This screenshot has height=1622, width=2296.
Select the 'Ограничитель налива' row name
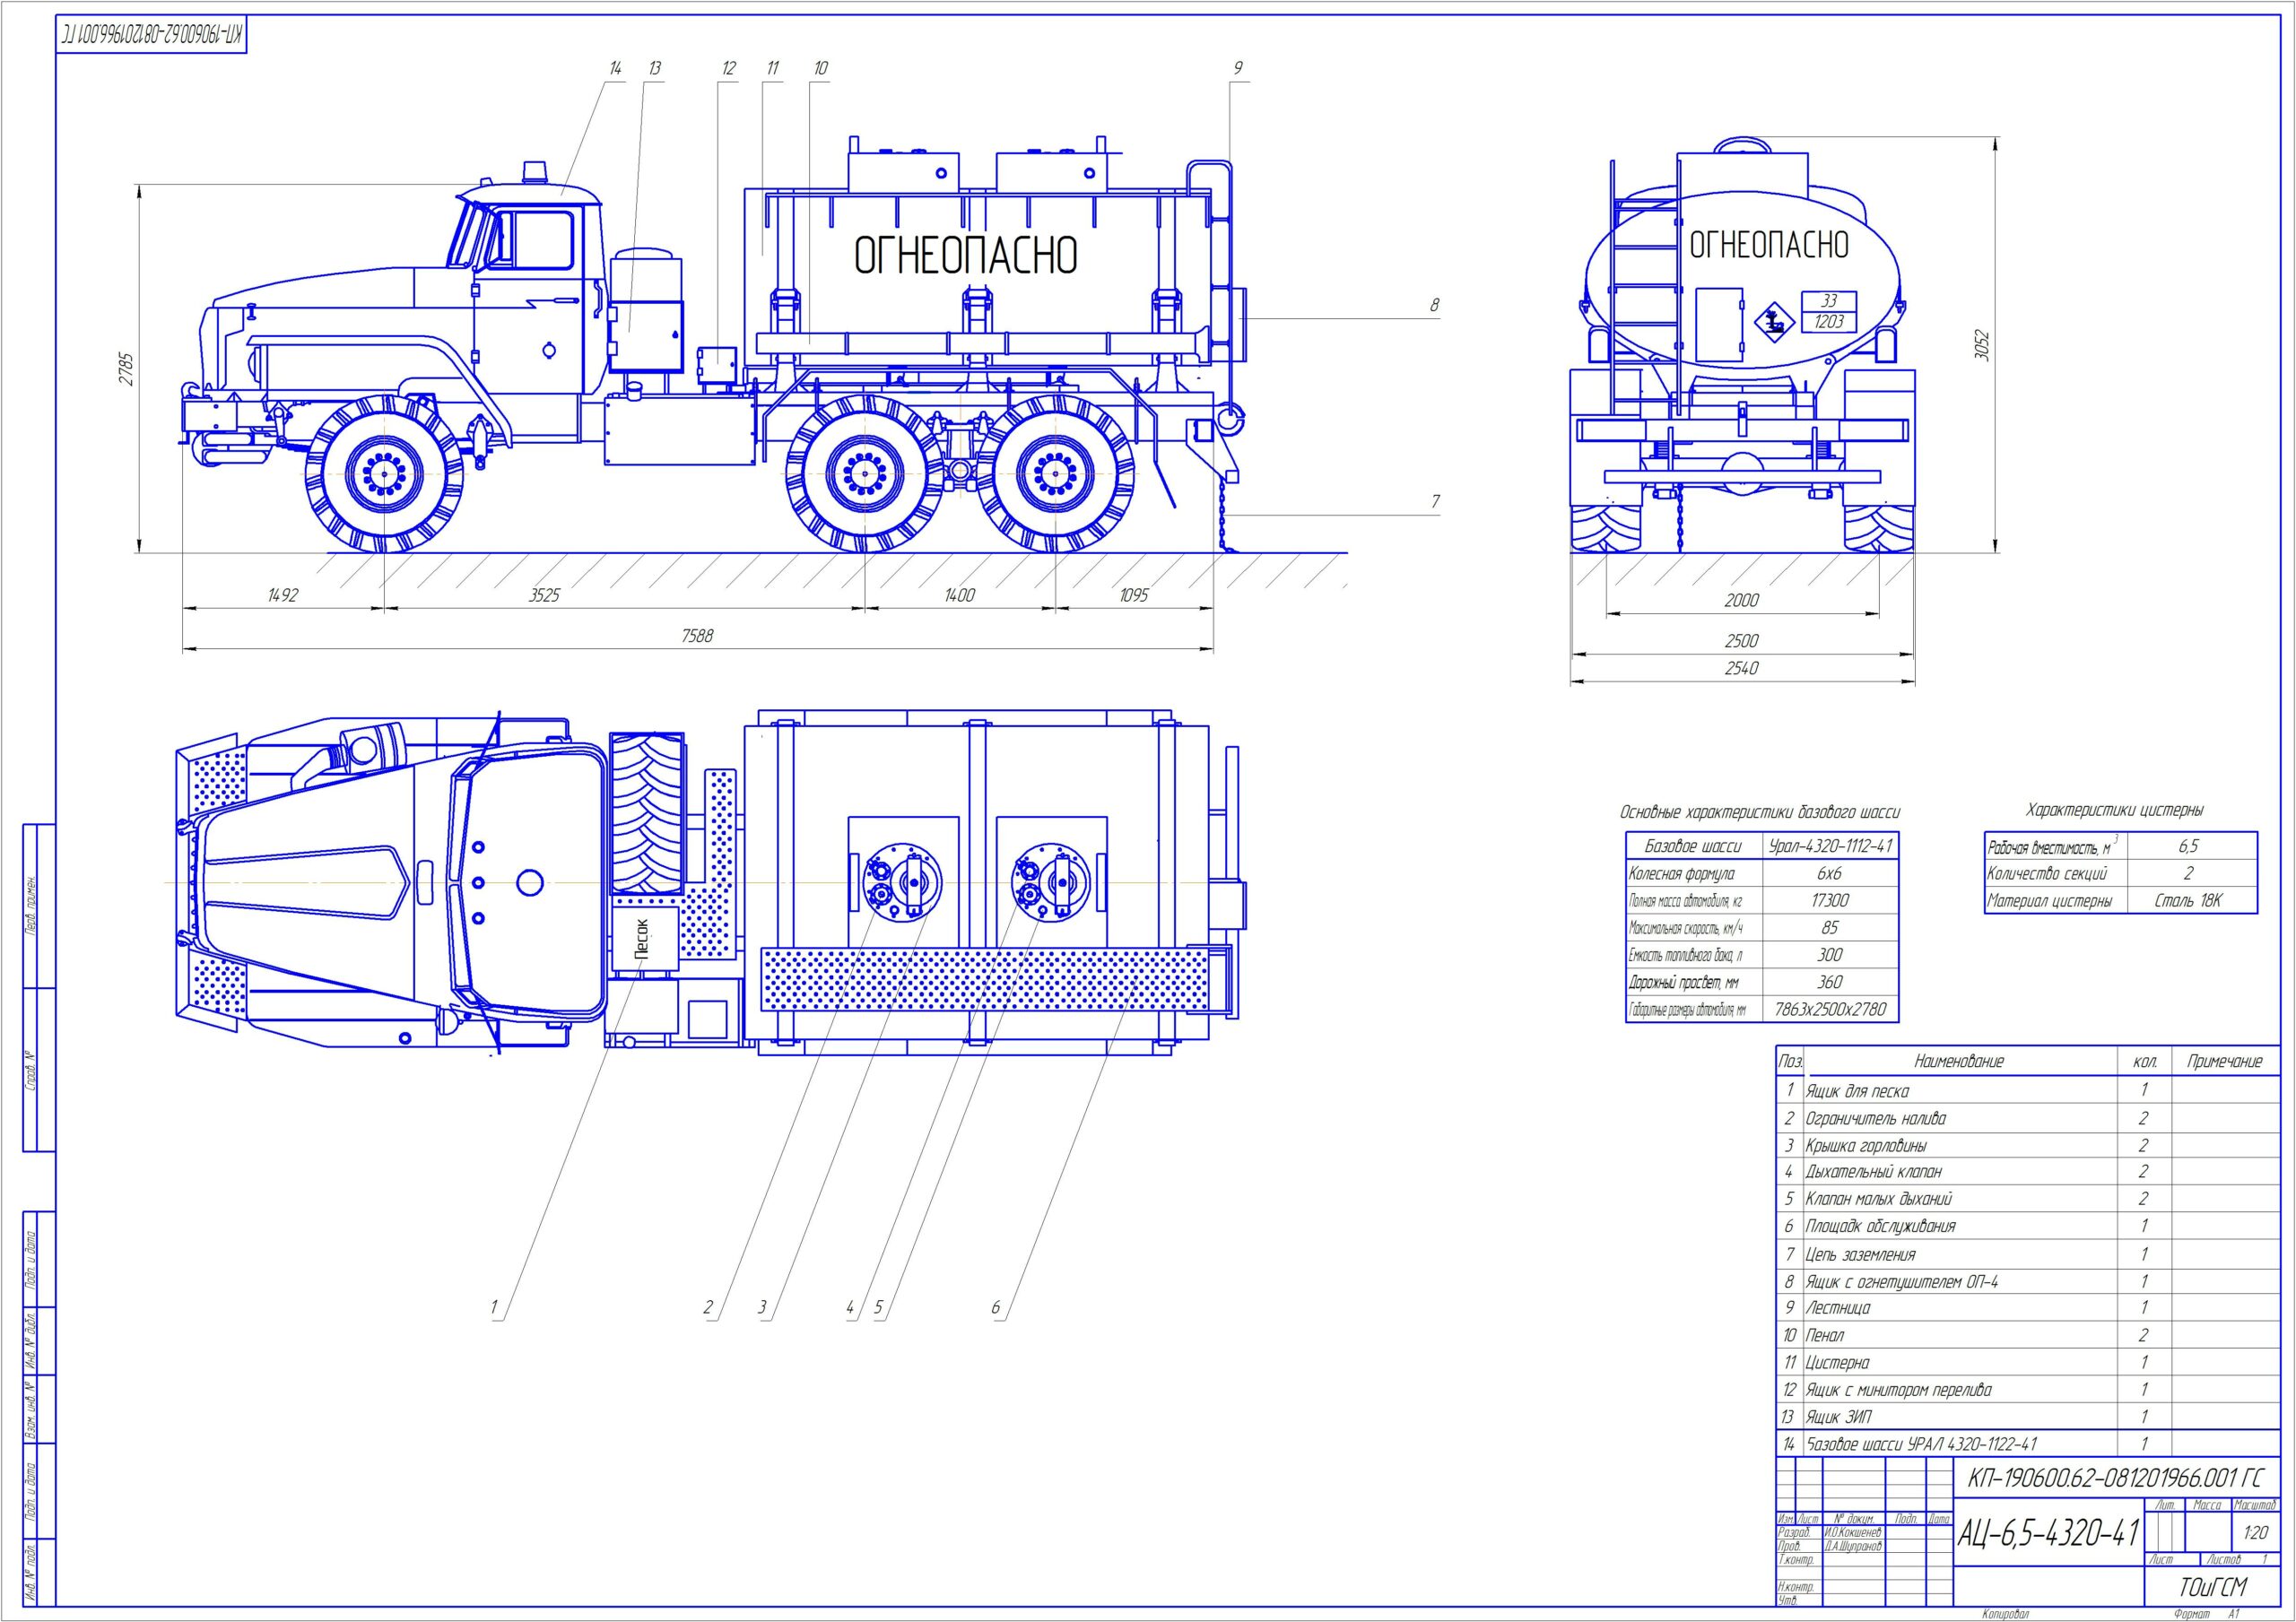(1876, 1119)
